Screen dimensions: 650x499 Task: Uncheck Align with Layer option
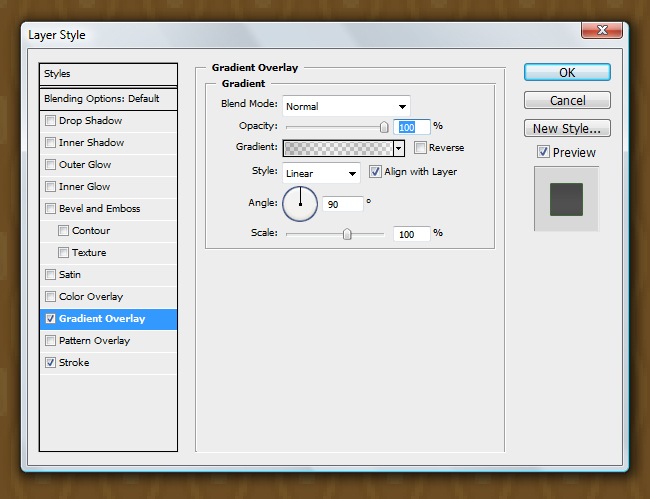click(x=376, y=172)
